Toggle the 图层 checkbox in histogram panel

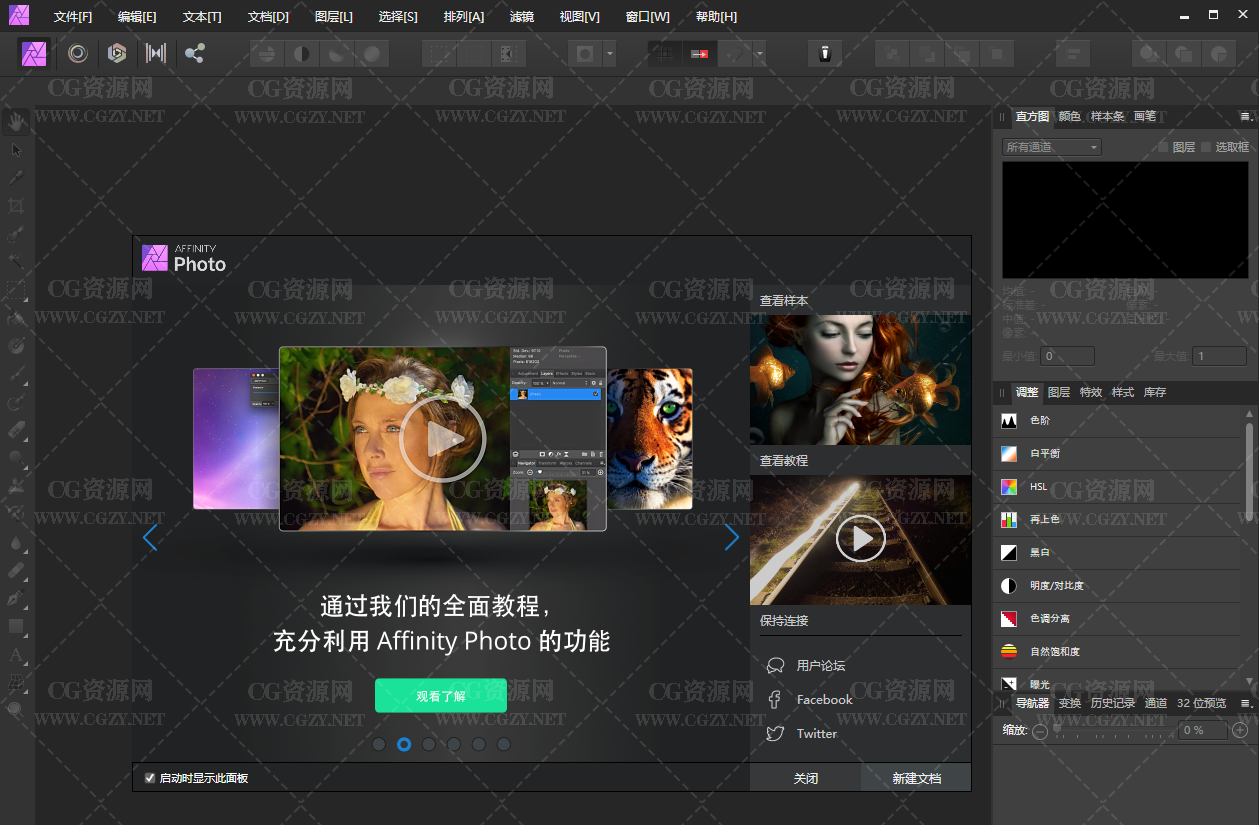pos(1162,147)
